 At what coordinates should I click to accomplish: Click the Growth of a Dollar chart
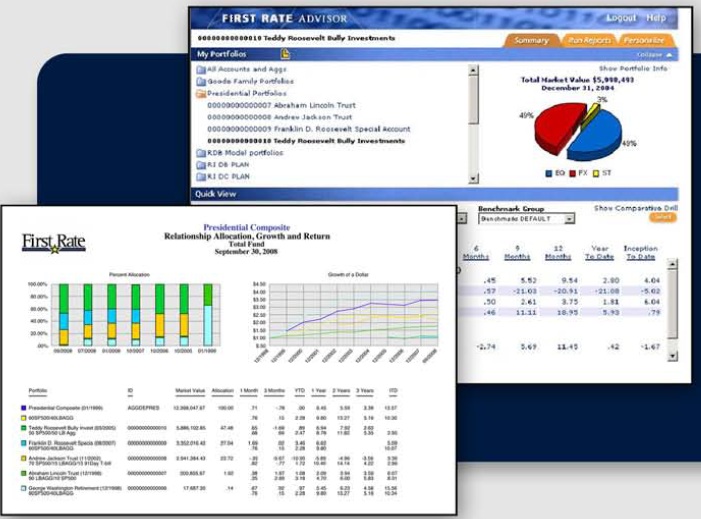click(x=346, y=317)
